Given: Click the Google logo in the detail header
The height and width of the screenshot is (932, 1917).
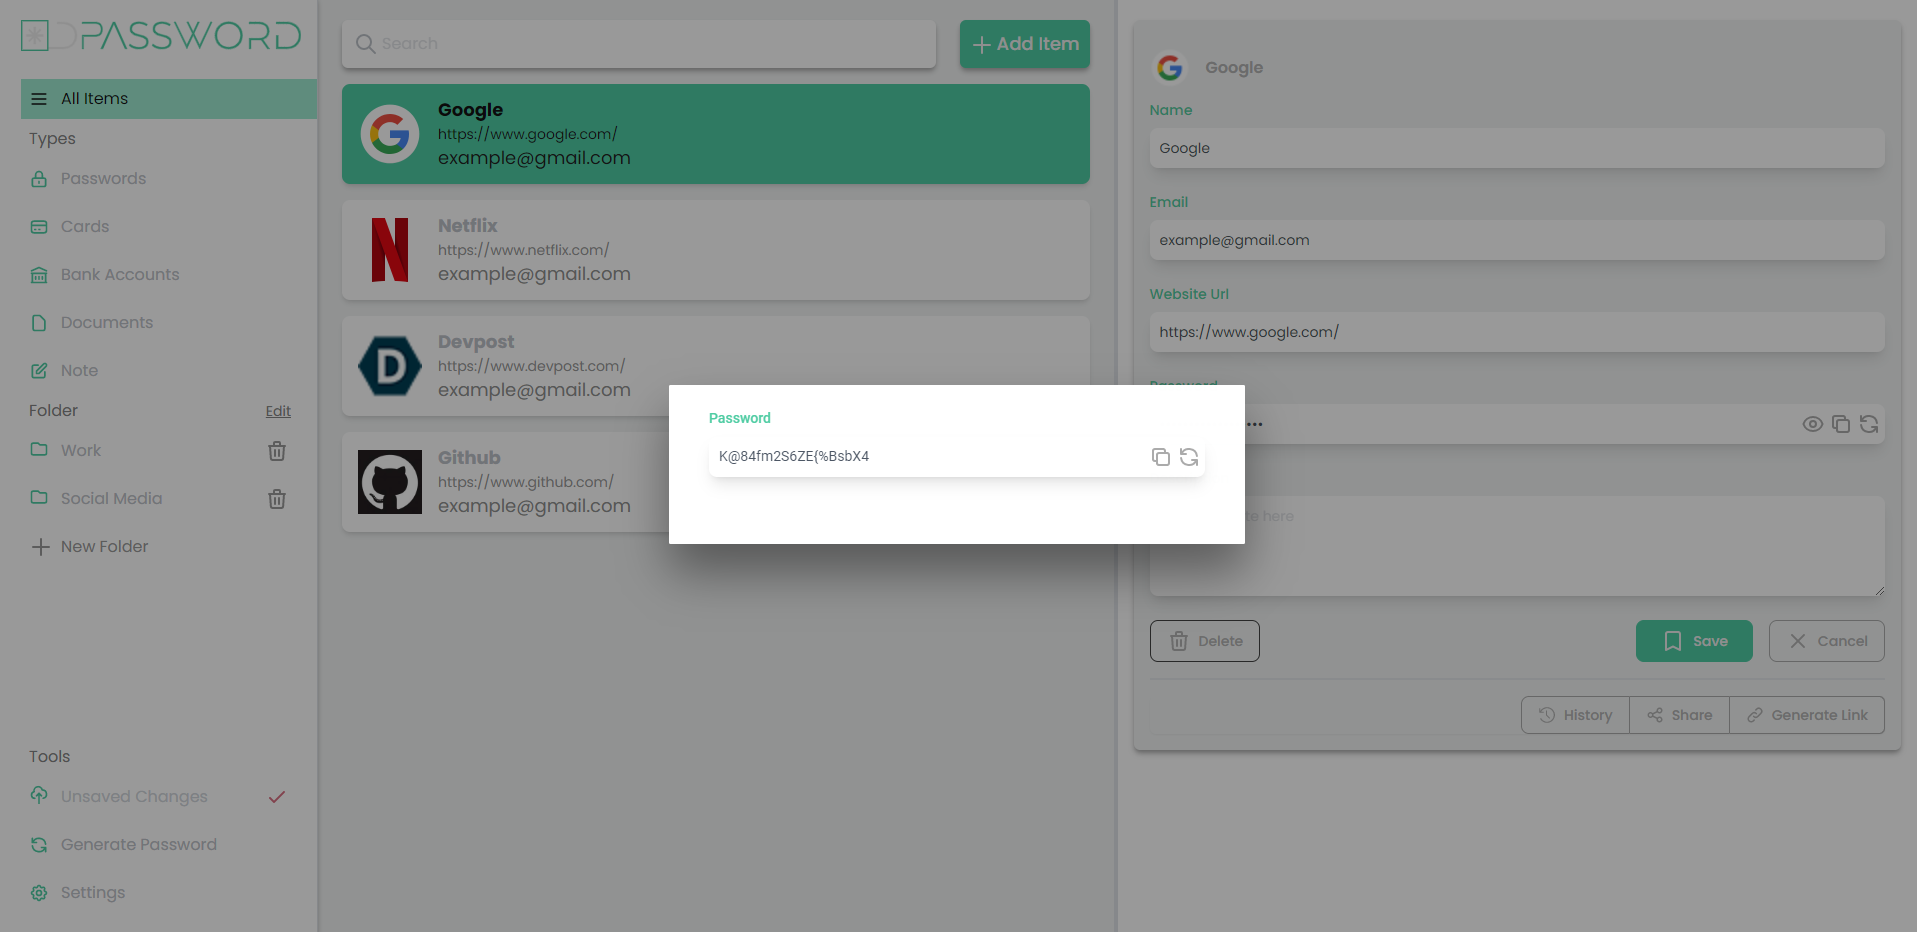Looking at the screenshot, I should click(x=1170, y=68).
